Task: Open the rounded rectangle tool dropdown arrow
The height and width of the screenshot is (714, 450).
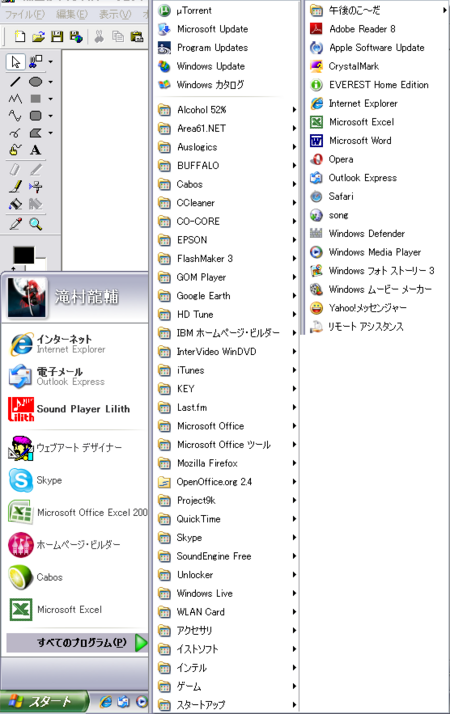Action: (50, 116)
